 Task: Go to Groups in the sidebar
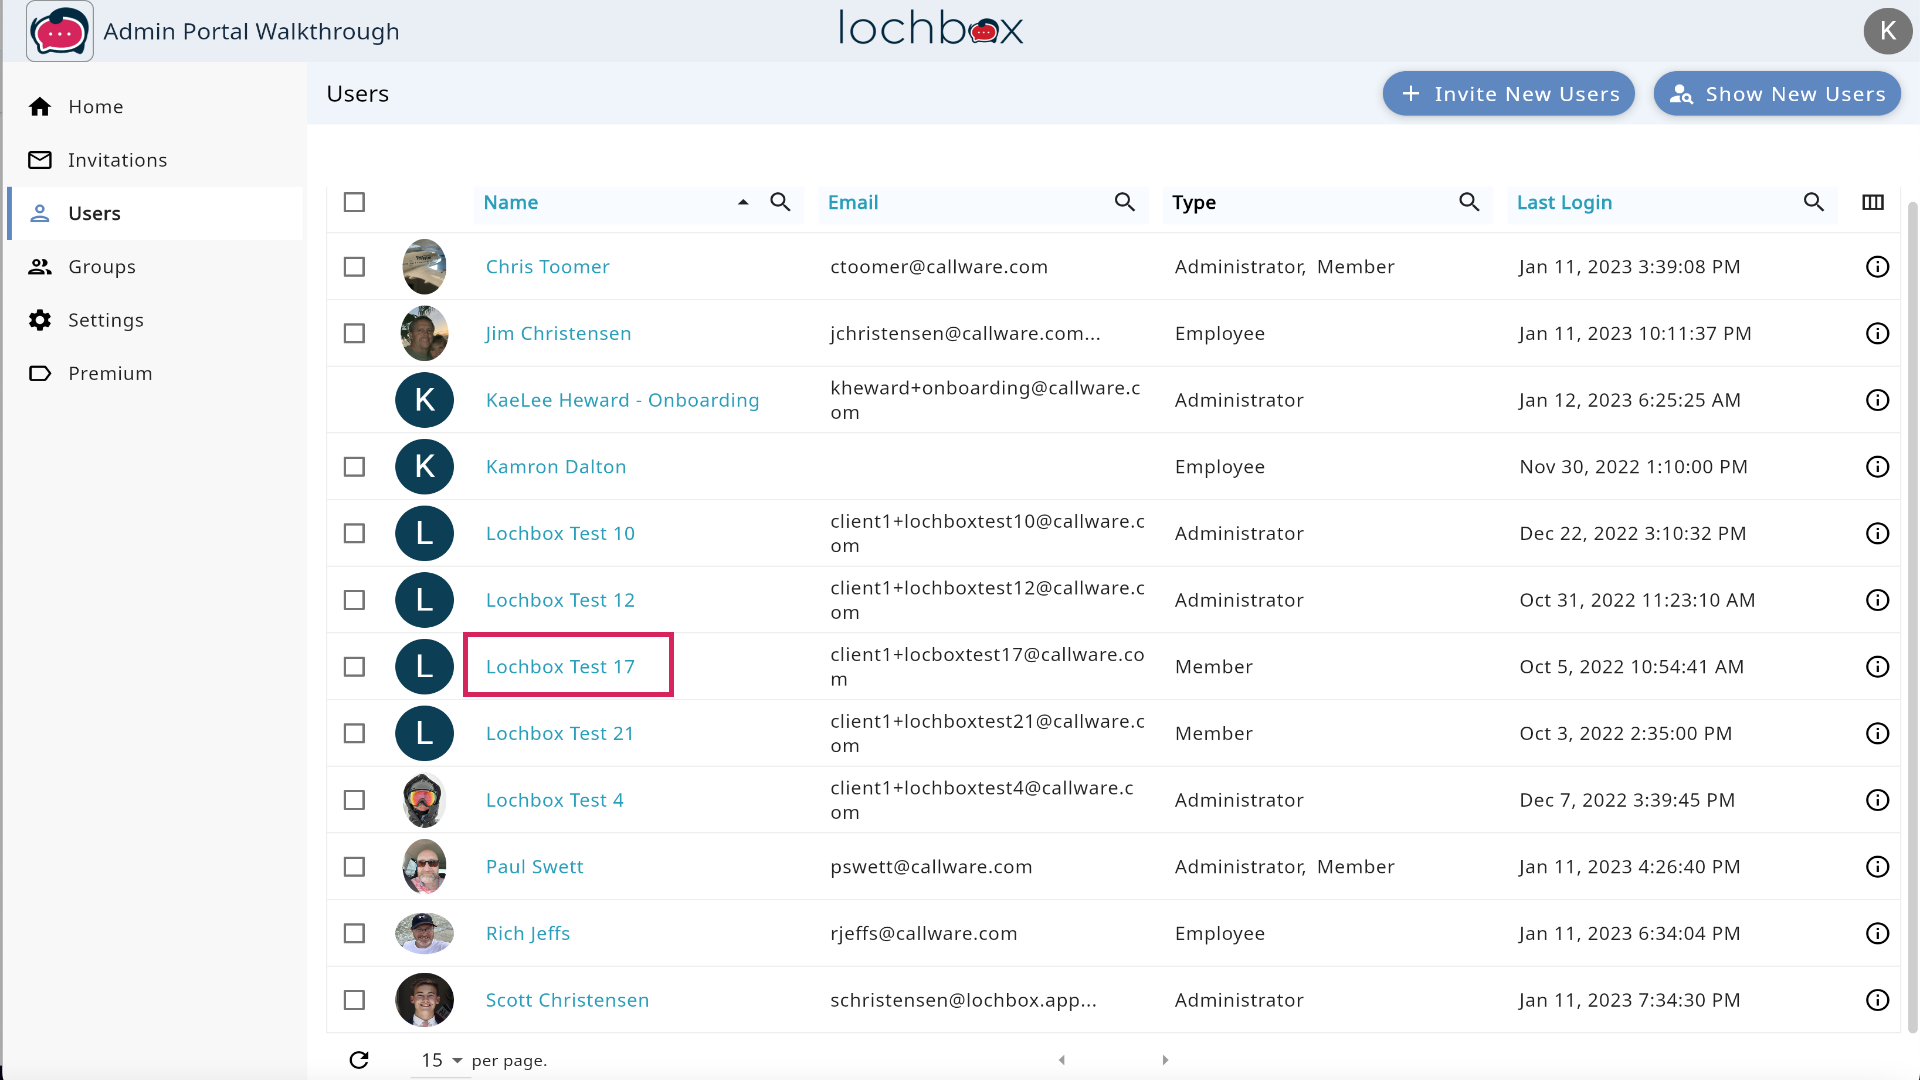click(x=101, y=267)
